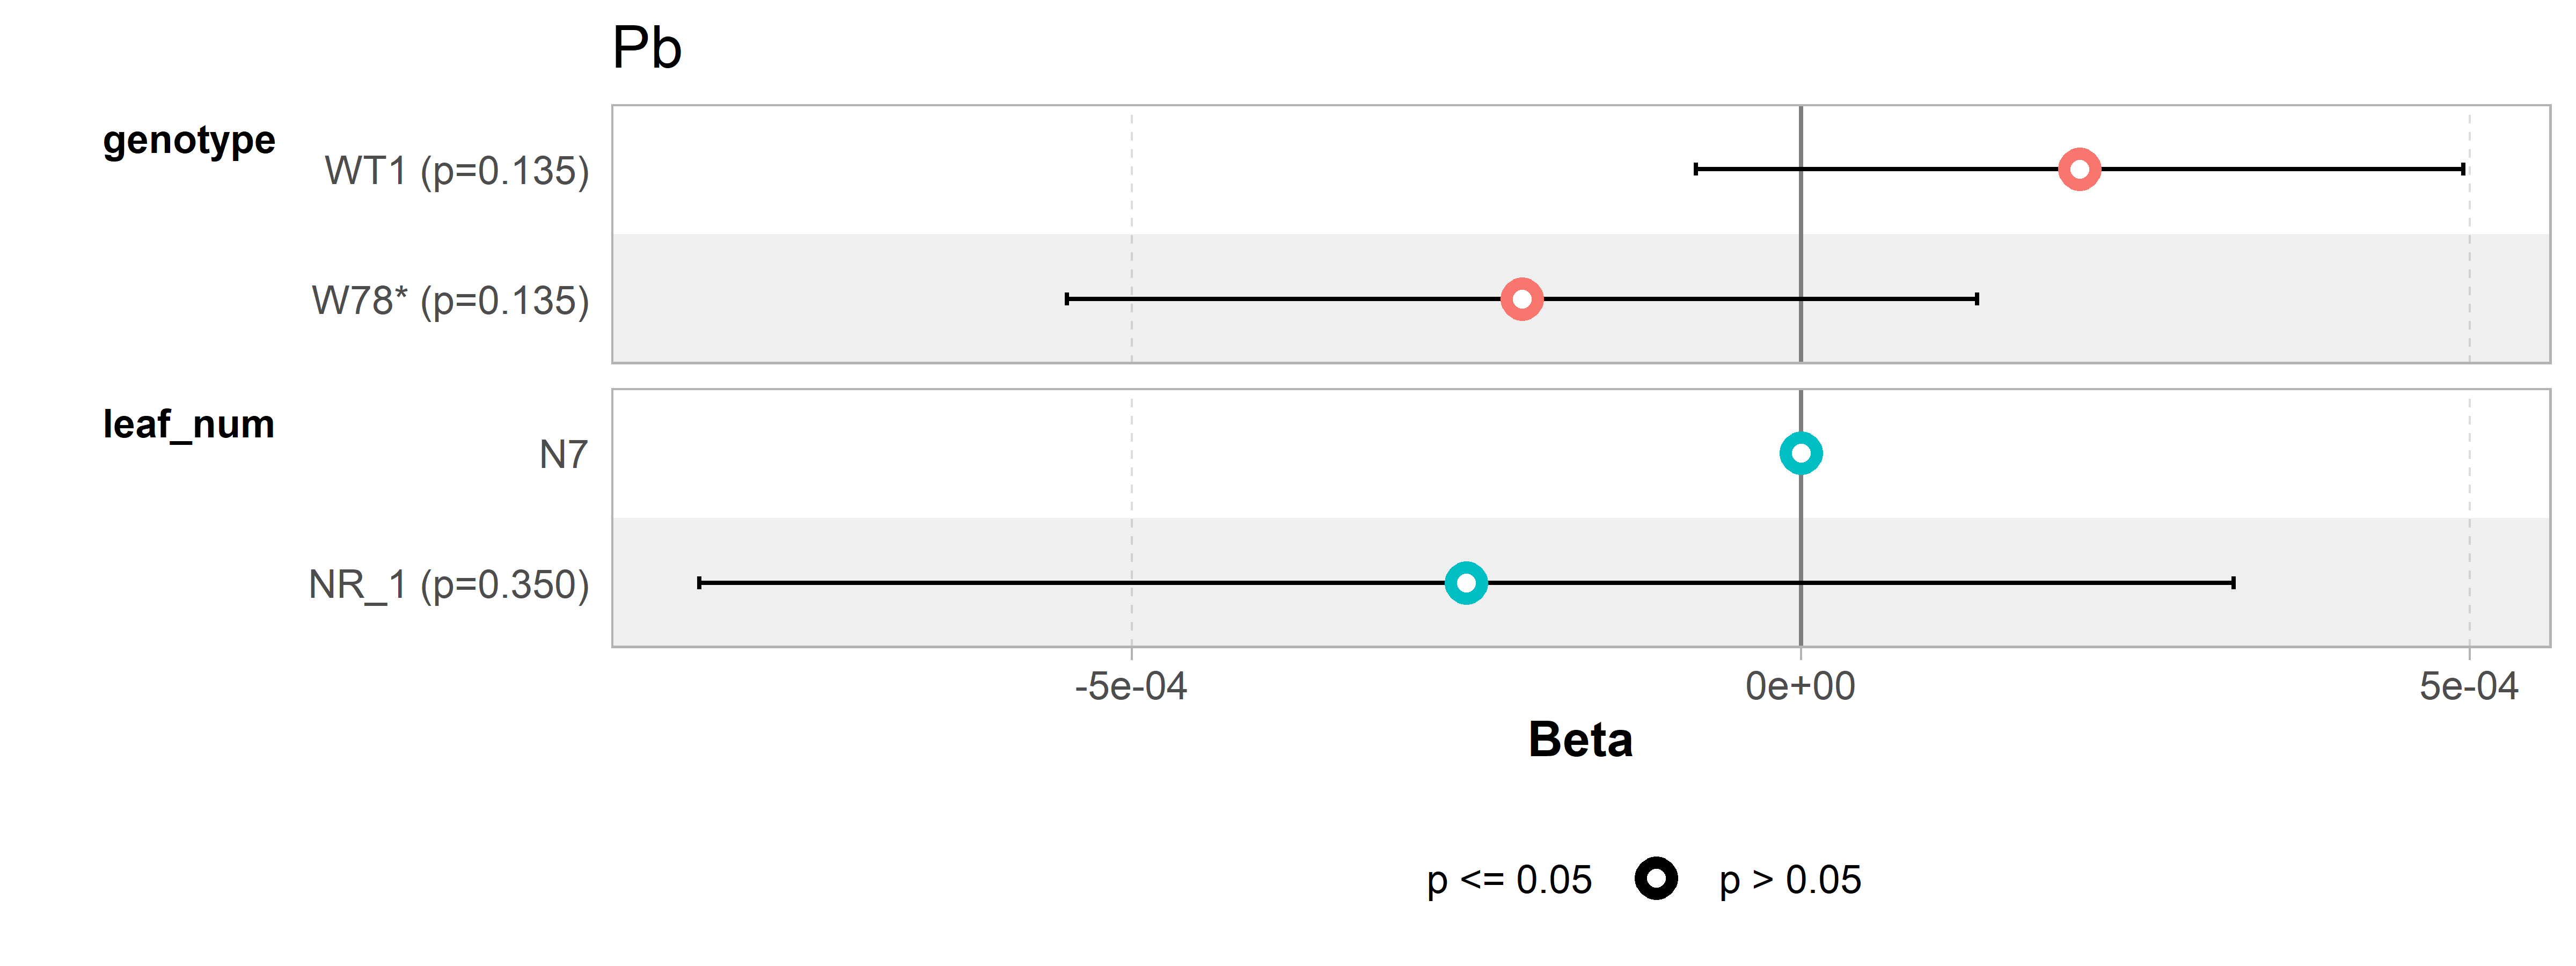Click the Pb plot title

(x=647, y=48)
